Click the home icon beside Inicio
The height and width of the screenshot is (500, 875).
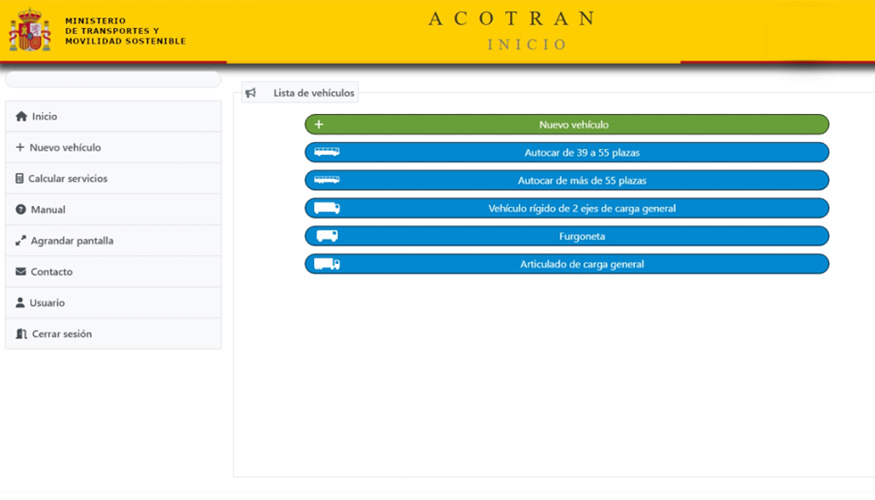pyautogui.click(x=21, y=117)
